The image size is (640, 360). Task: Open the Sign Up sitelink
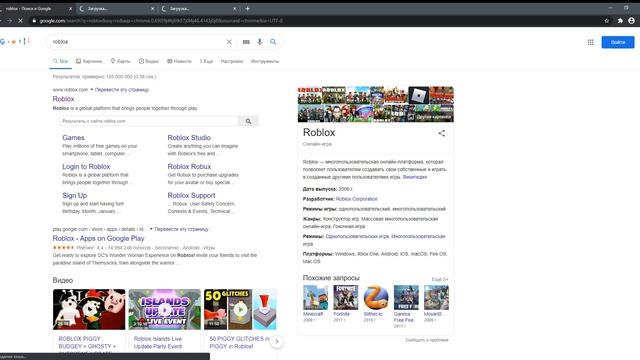(x=74, y=196)
